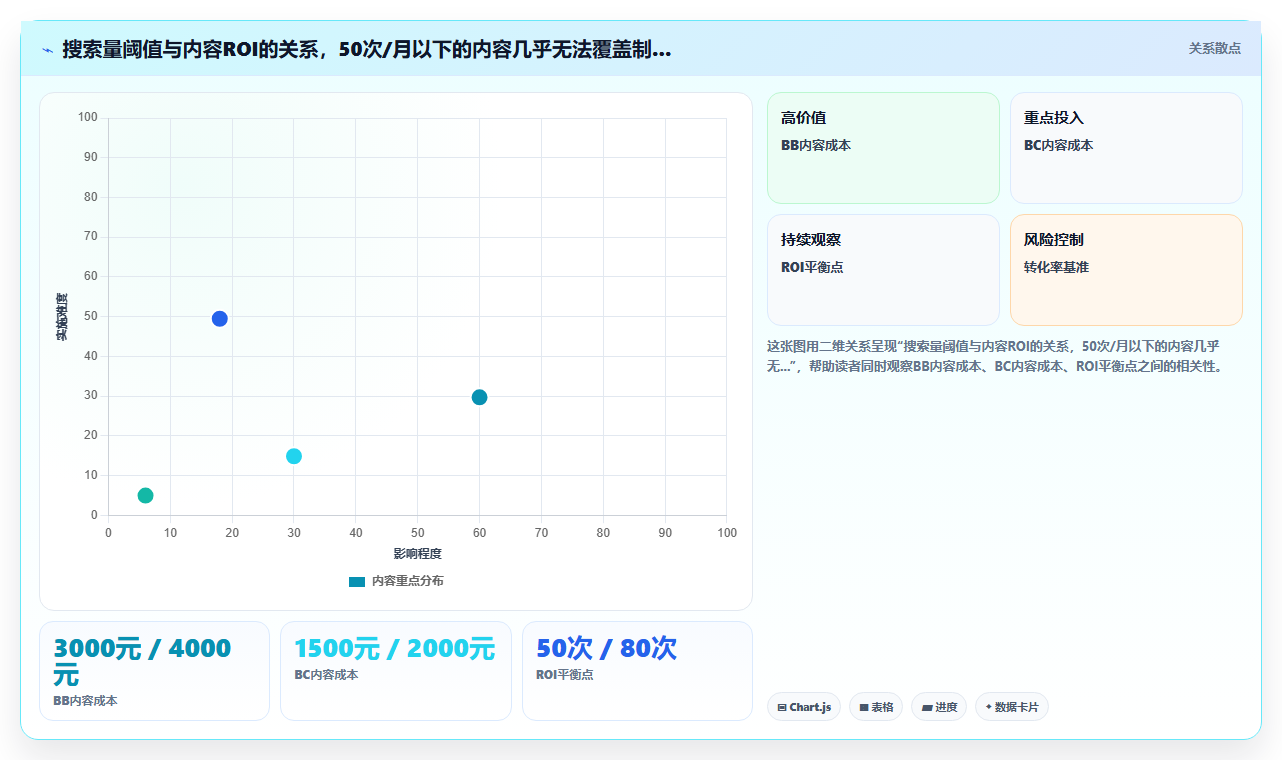Viewport: 1282px width, 760px height.
Task: Open the 重点投入 quadrant card
Action: (1126, 148)
